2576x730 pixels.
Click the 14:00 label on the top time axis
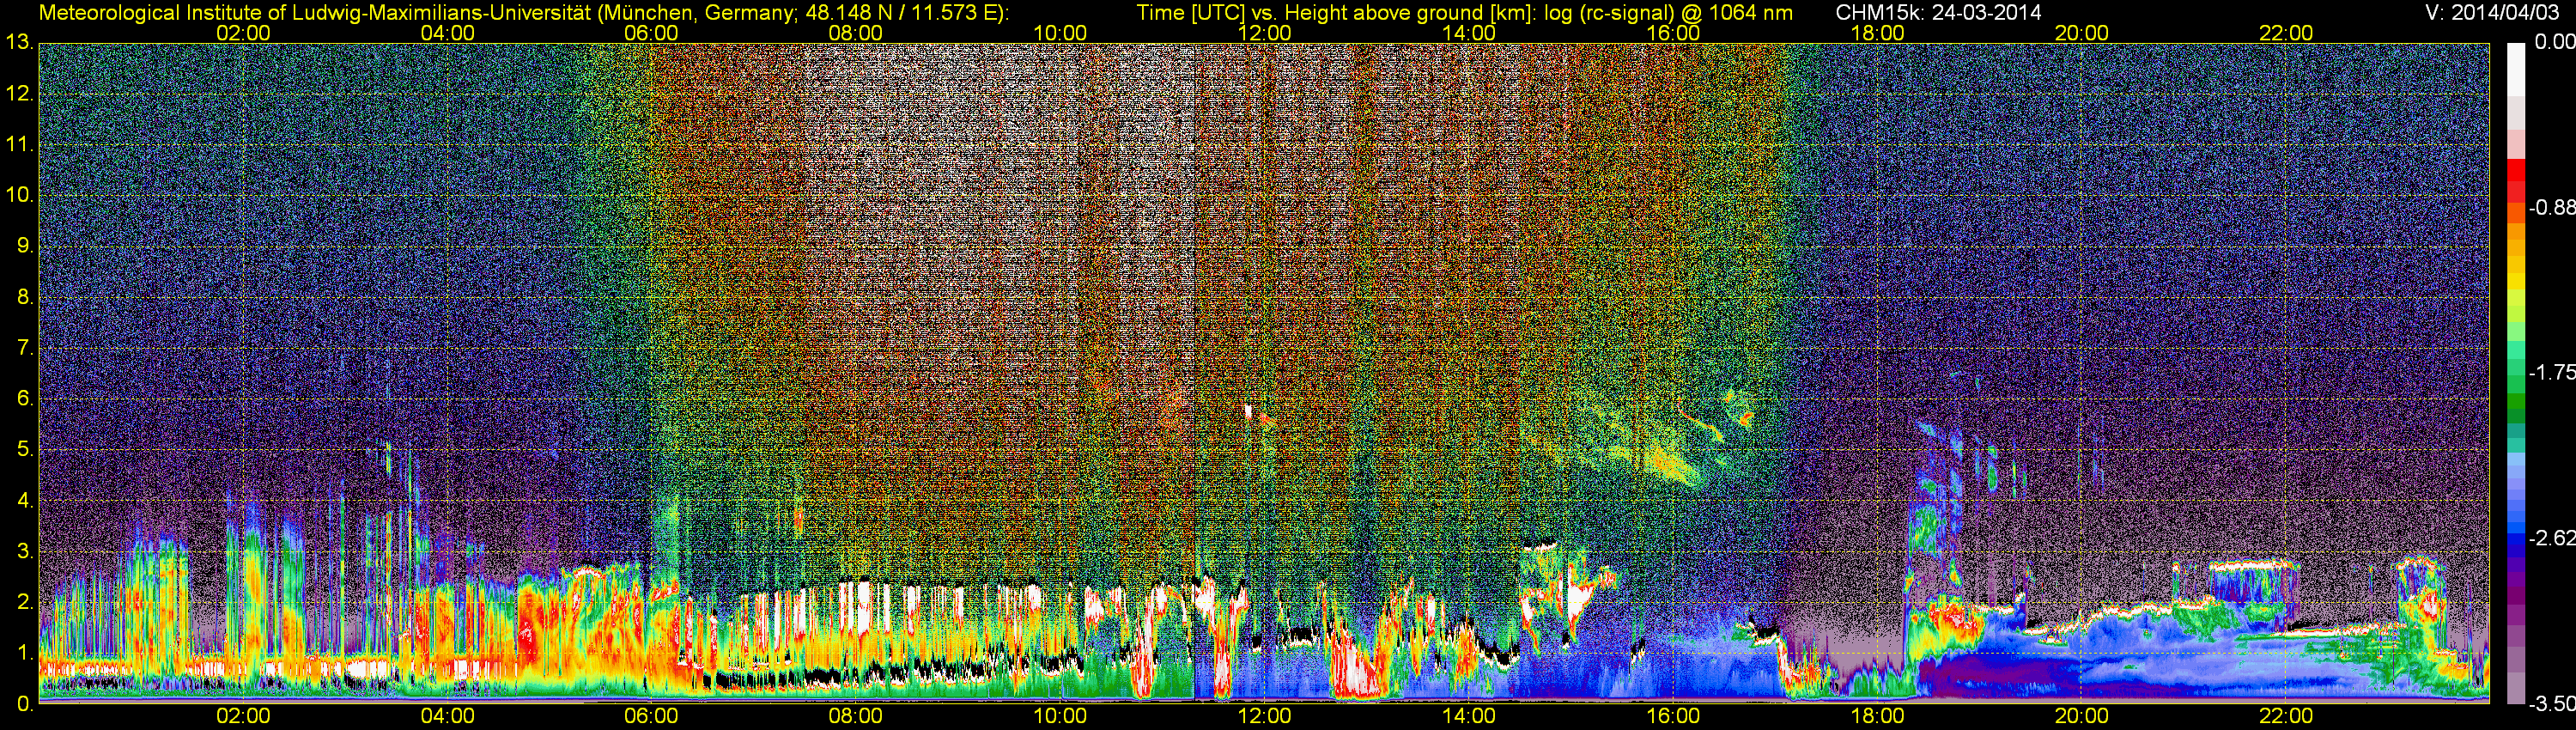pyautogui.click(x=1469, y=33)
